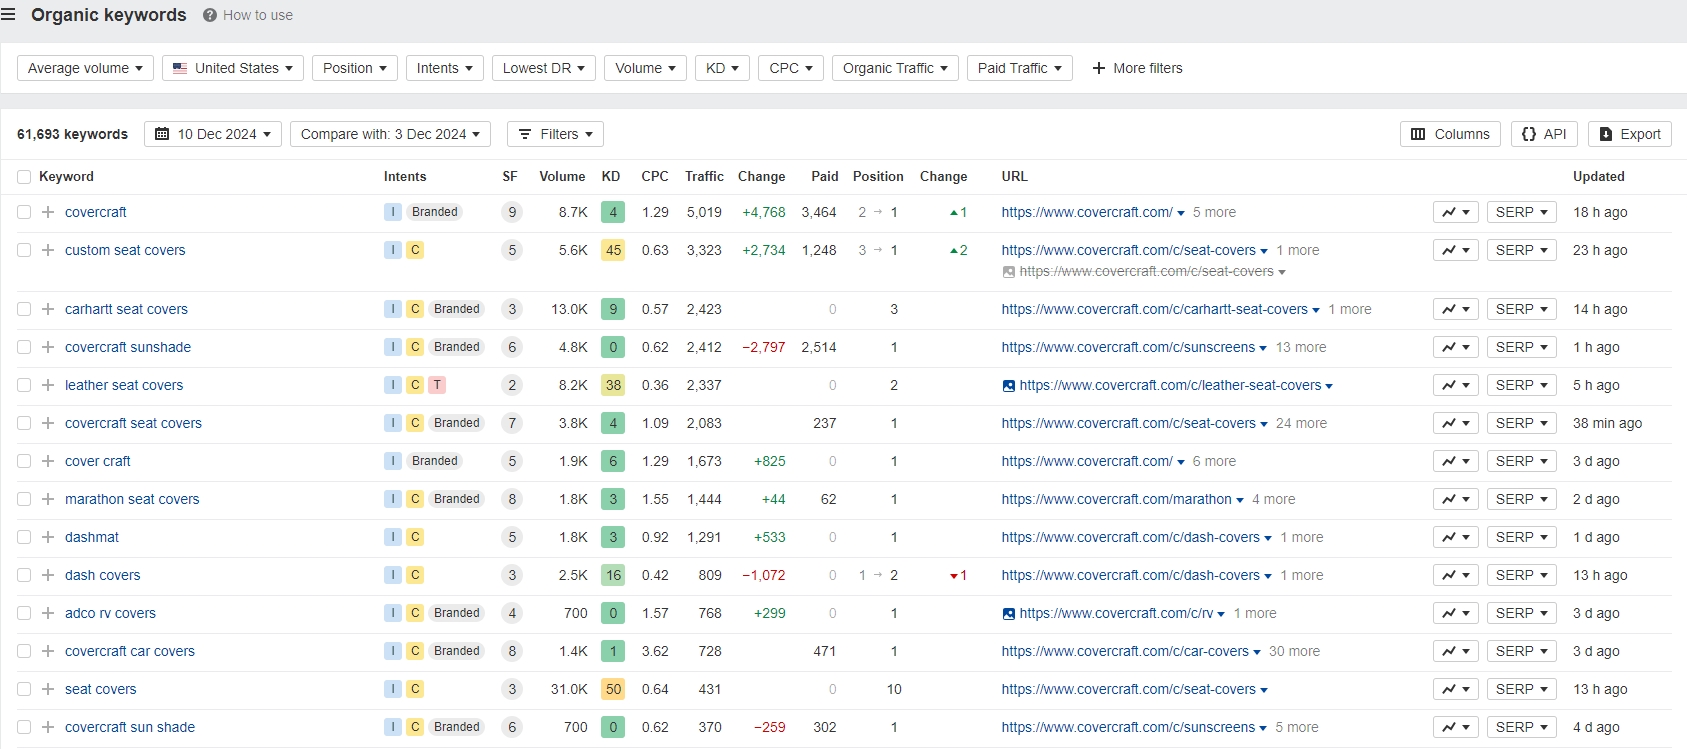The width and height of the screenshot is (1687, 749).
Task: Click the position change 3 → 1 for custom seat covers
Action: pyautogui.click(x=878, y=250)
